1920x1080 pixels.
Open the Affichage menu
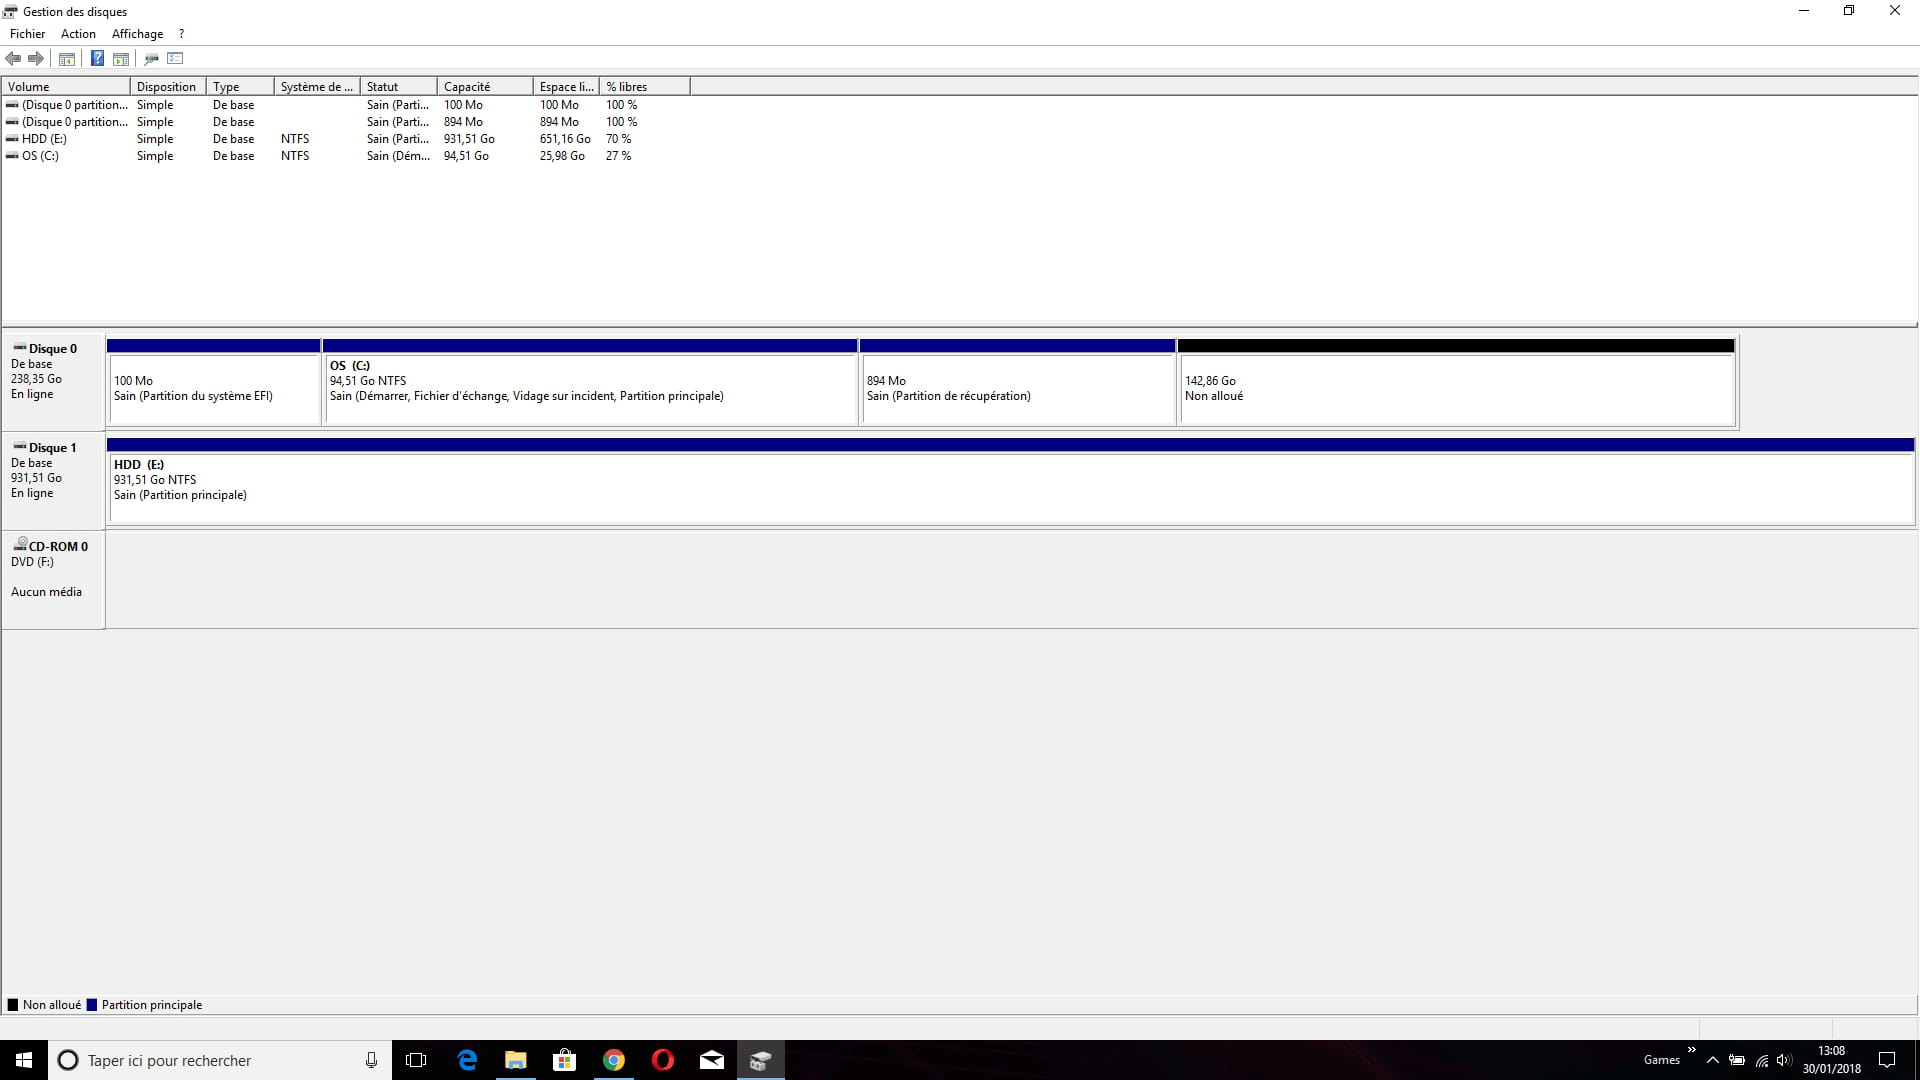(x=137, y=34)
